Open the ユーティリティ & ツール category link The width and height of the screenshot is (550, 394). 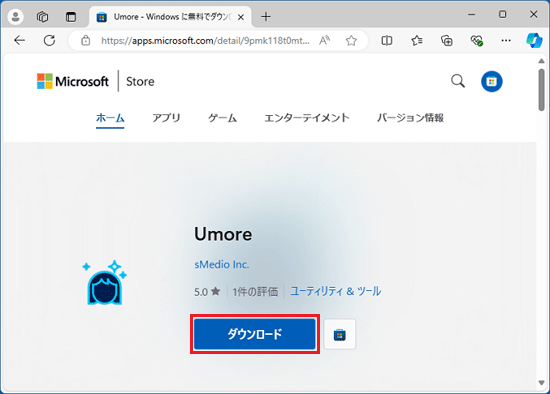(336, 291)
